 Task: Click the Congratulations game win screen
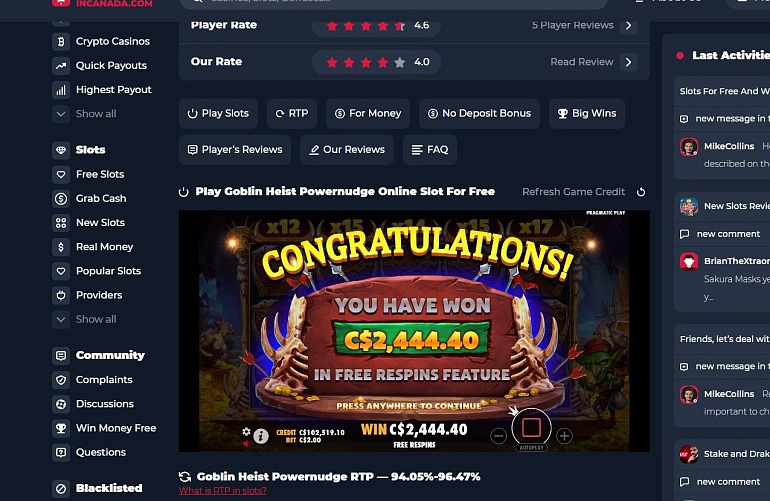click(414, 331)
